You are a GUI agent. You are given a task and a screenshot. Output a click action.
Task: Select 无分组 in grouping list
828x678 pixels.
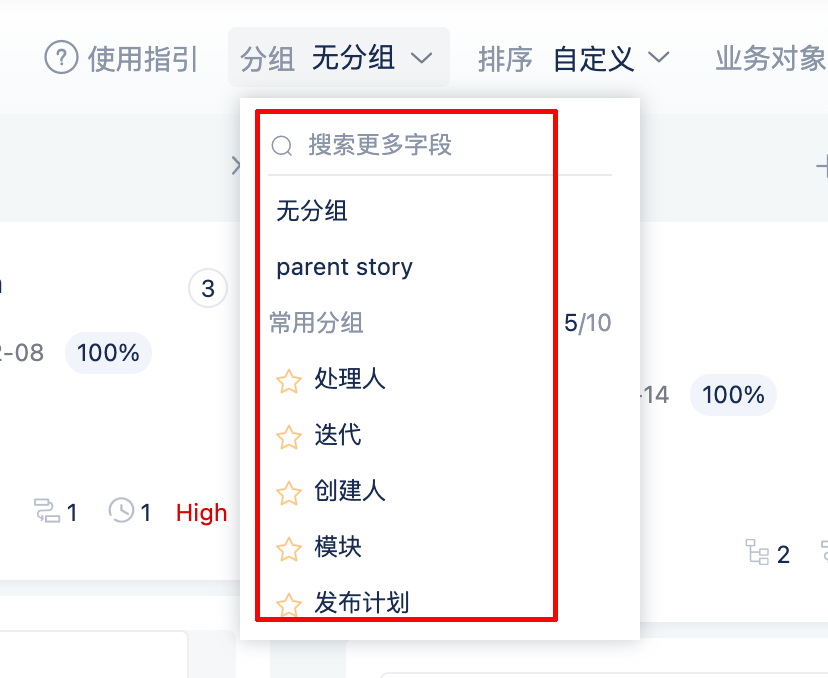coord(312,211)
